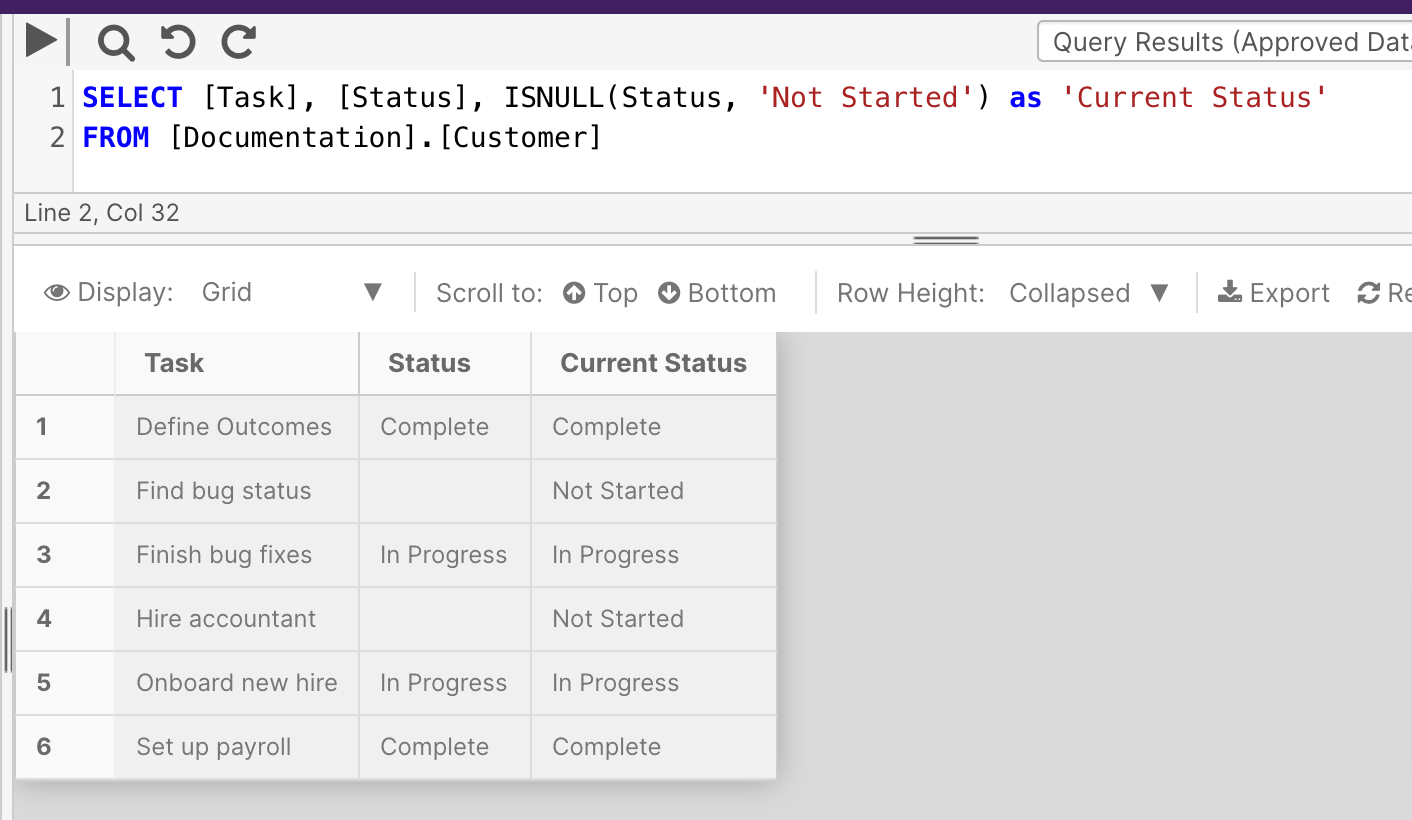
Task: Click the Task column header
Action: pyautogui.click(x=237, y=363)
